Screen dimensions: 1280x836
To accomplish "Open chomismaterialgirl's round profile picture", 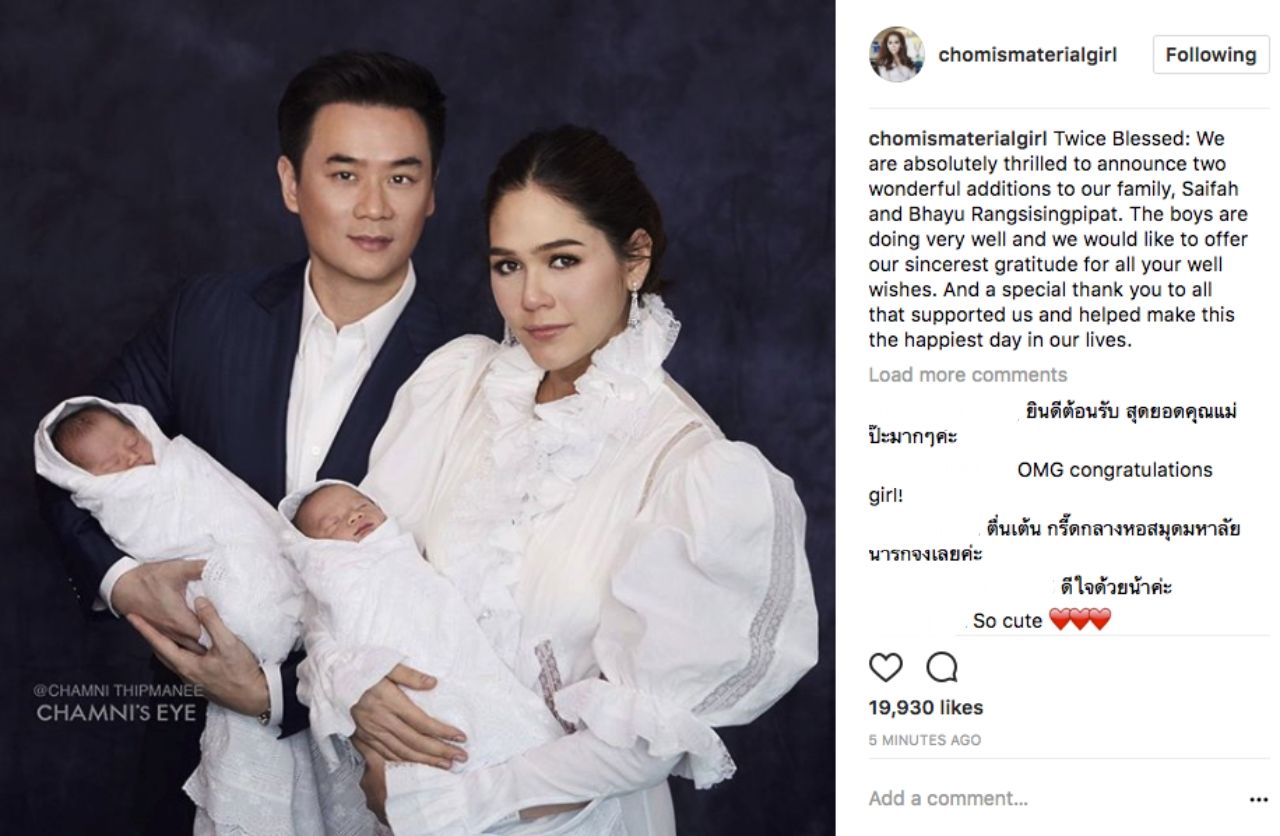I will click(x=896, y=54).
